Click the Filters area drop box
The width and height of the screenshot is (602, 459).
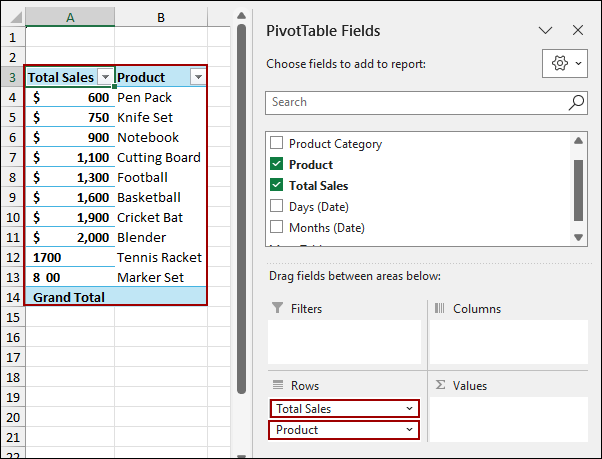(344, 342)
